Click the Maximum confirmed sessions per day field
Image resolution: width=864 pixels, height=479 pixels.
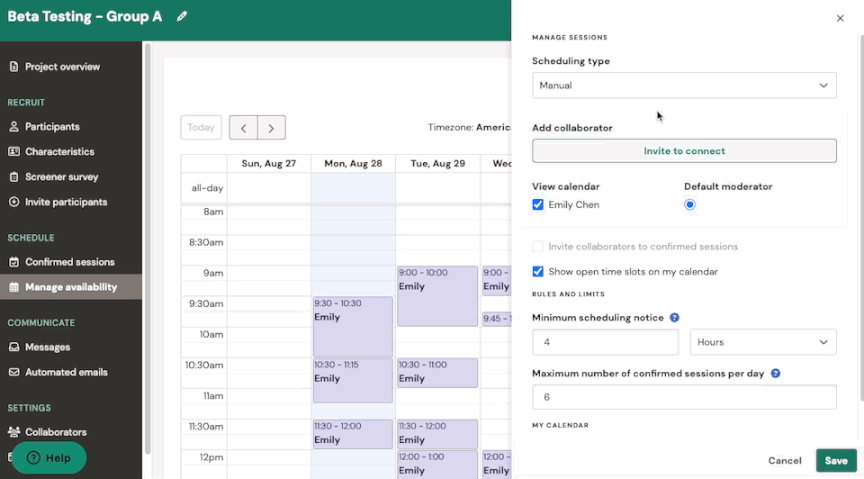pos(684,397)
